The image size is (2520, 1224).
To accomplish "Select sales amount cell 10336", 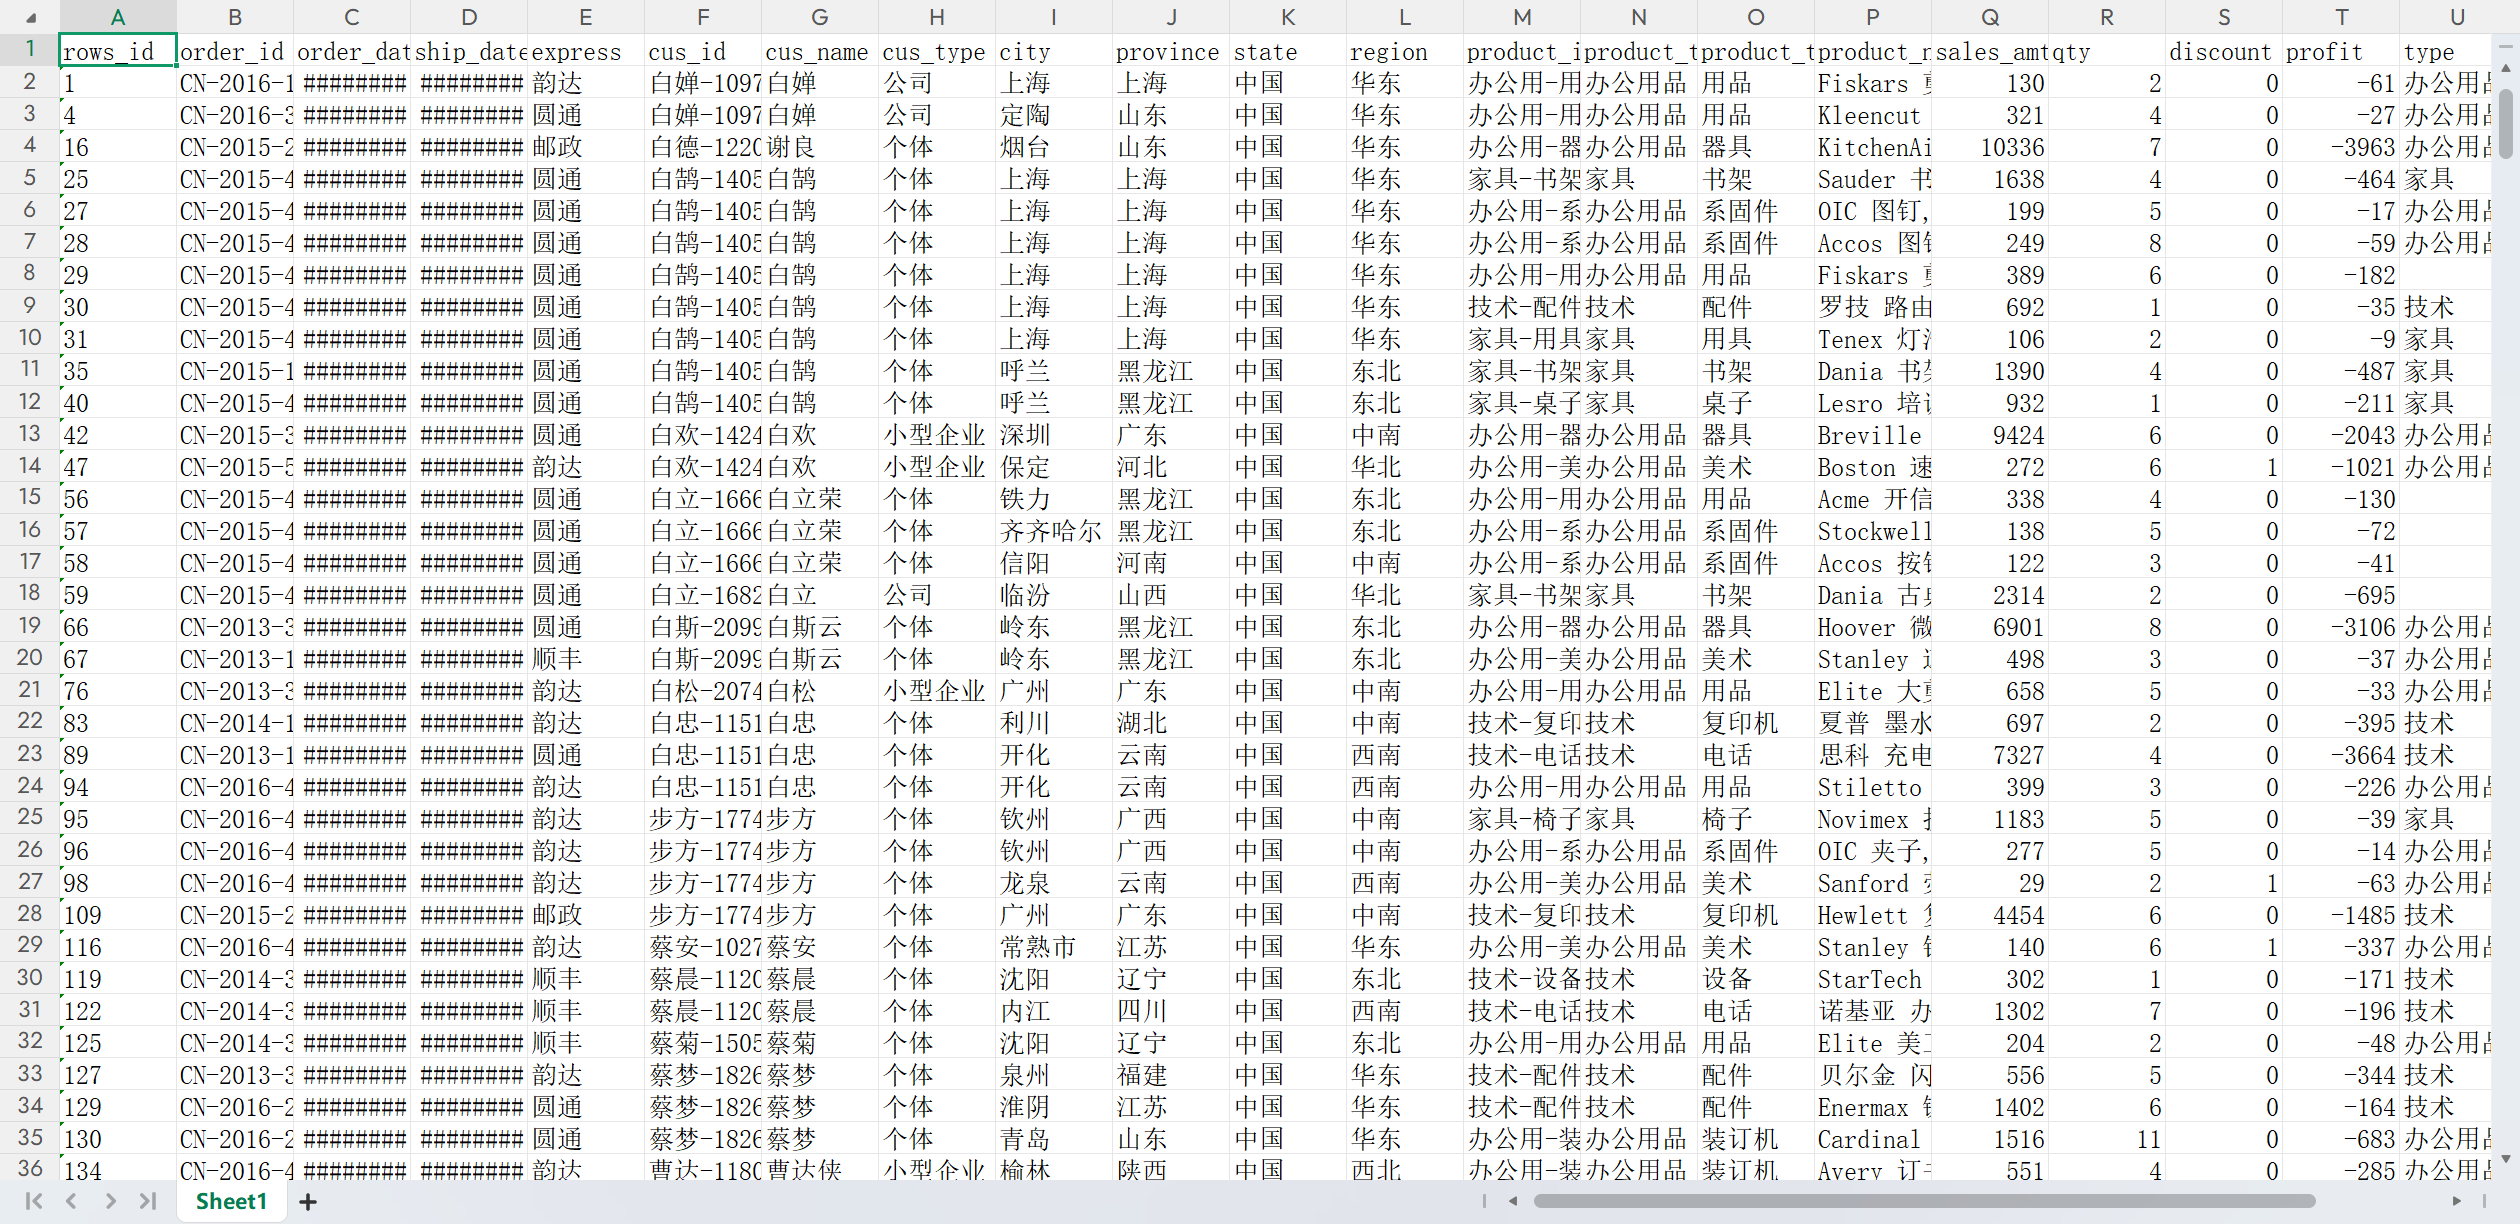I will tap(1990, 147).
